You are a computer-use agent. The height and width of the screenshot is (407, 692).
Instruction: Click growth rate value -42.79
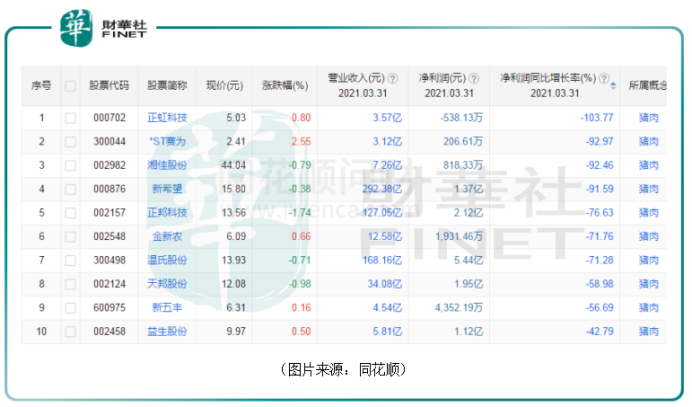pos(599,332)
